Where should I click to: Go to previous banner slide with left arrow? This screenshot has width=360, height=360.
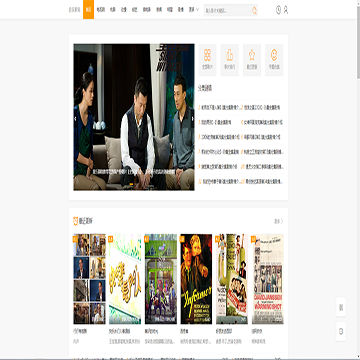point(75,118)
